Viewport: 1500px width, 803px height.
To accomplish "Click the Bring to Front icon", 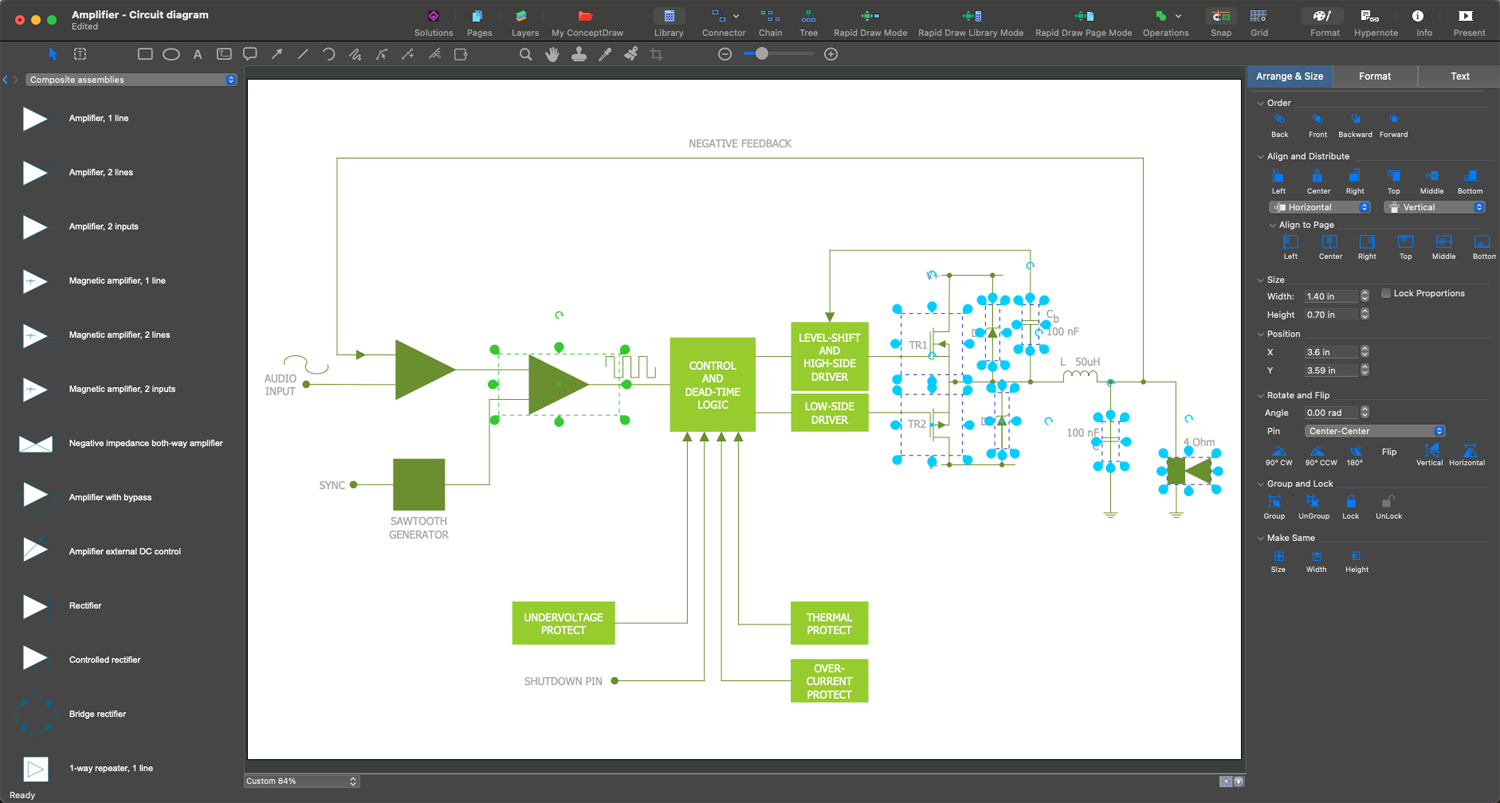I will [1317, 120].
